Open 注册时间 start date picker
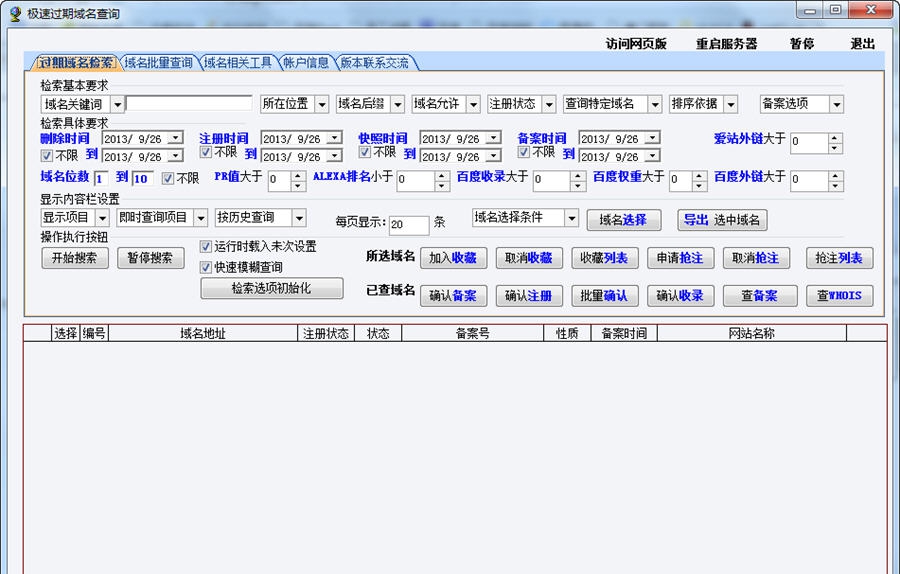 click(x=334, y=138)
